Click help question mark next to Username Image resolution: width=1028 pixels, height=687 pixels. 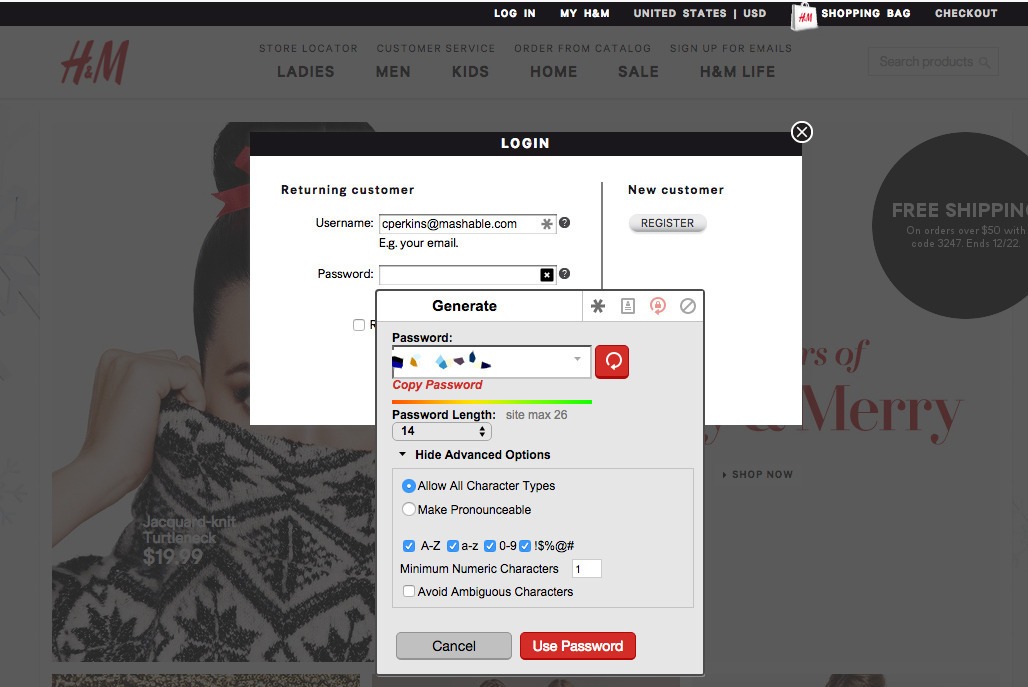point(565,223)
